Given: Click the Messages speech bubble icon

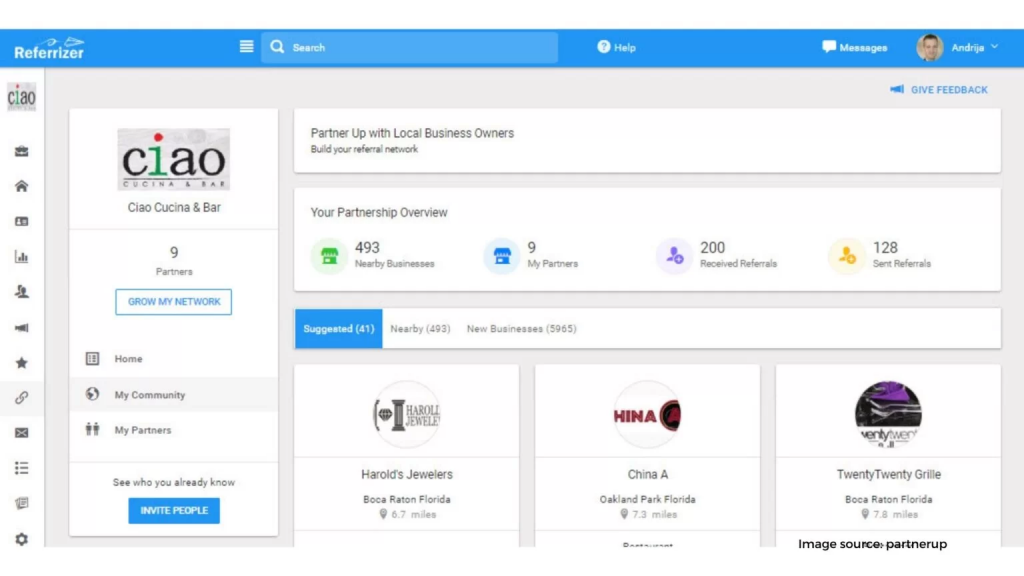Looking at the screenshot, I should click(x=829, y=46).
